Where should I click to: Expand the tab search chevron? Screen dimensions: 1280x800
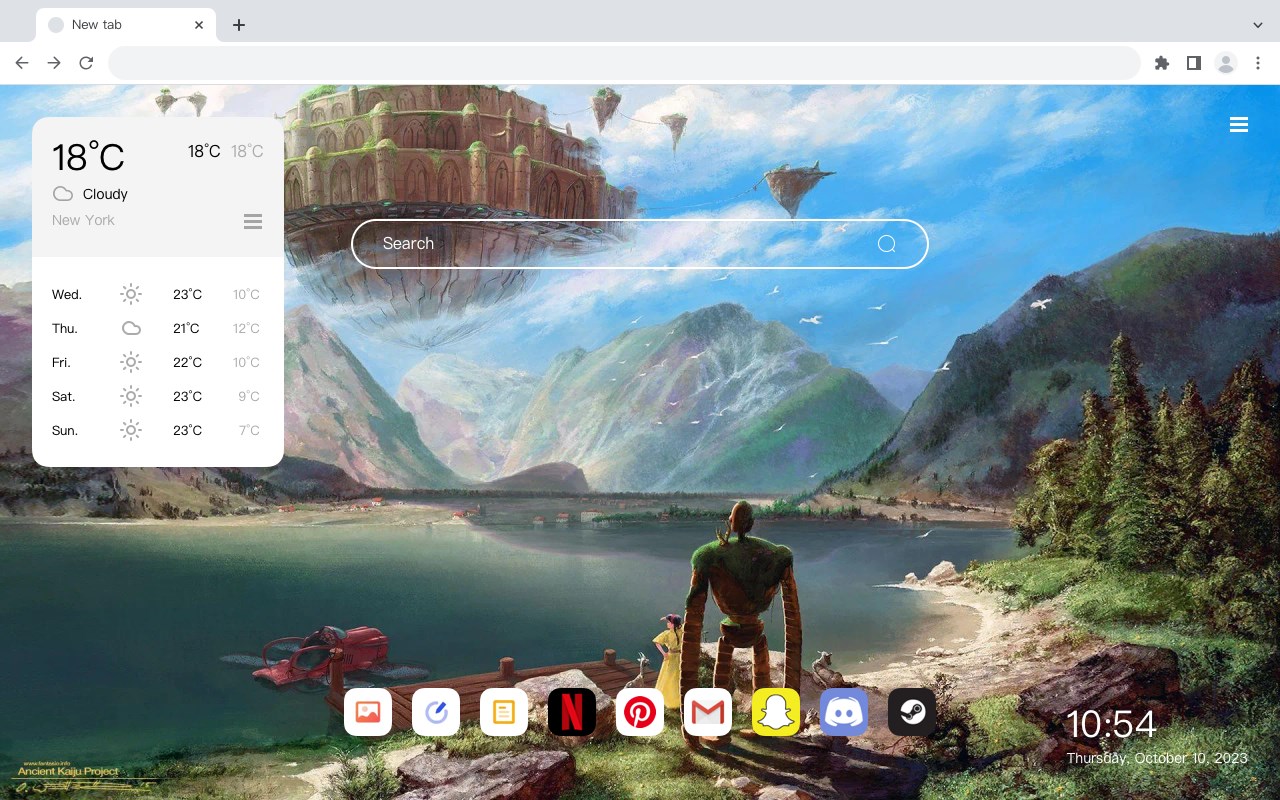coord(1258,25)
